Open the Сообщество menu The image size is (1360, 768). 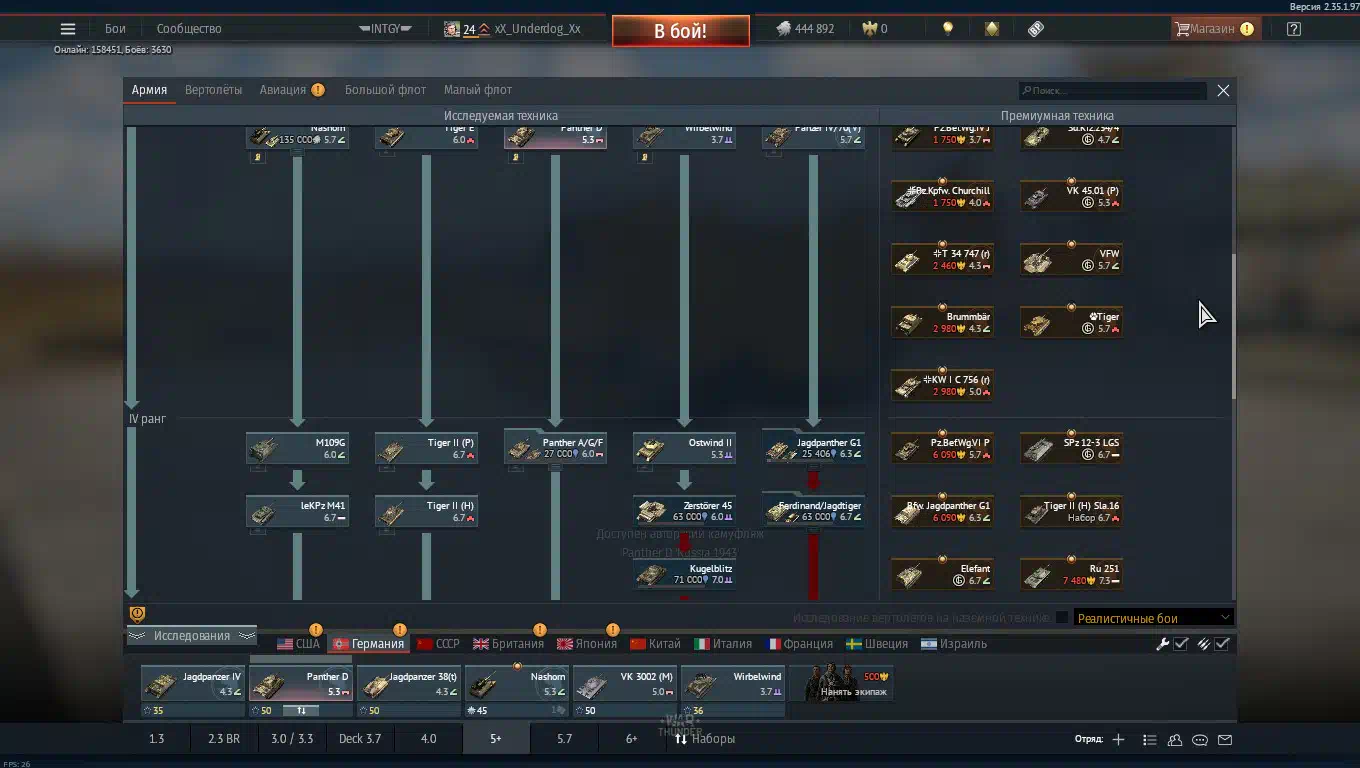[x=189, y=29]
